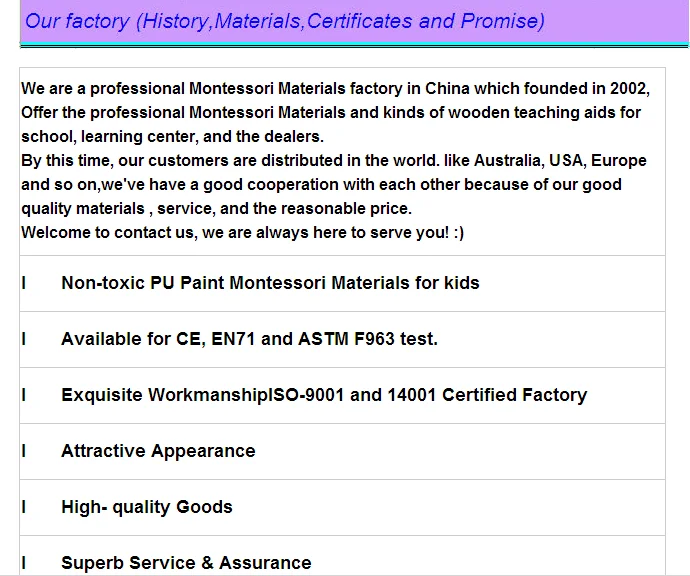
Task: Click the bullet marker beside "High- quality Goods"
Action: [x=24, y=507]
